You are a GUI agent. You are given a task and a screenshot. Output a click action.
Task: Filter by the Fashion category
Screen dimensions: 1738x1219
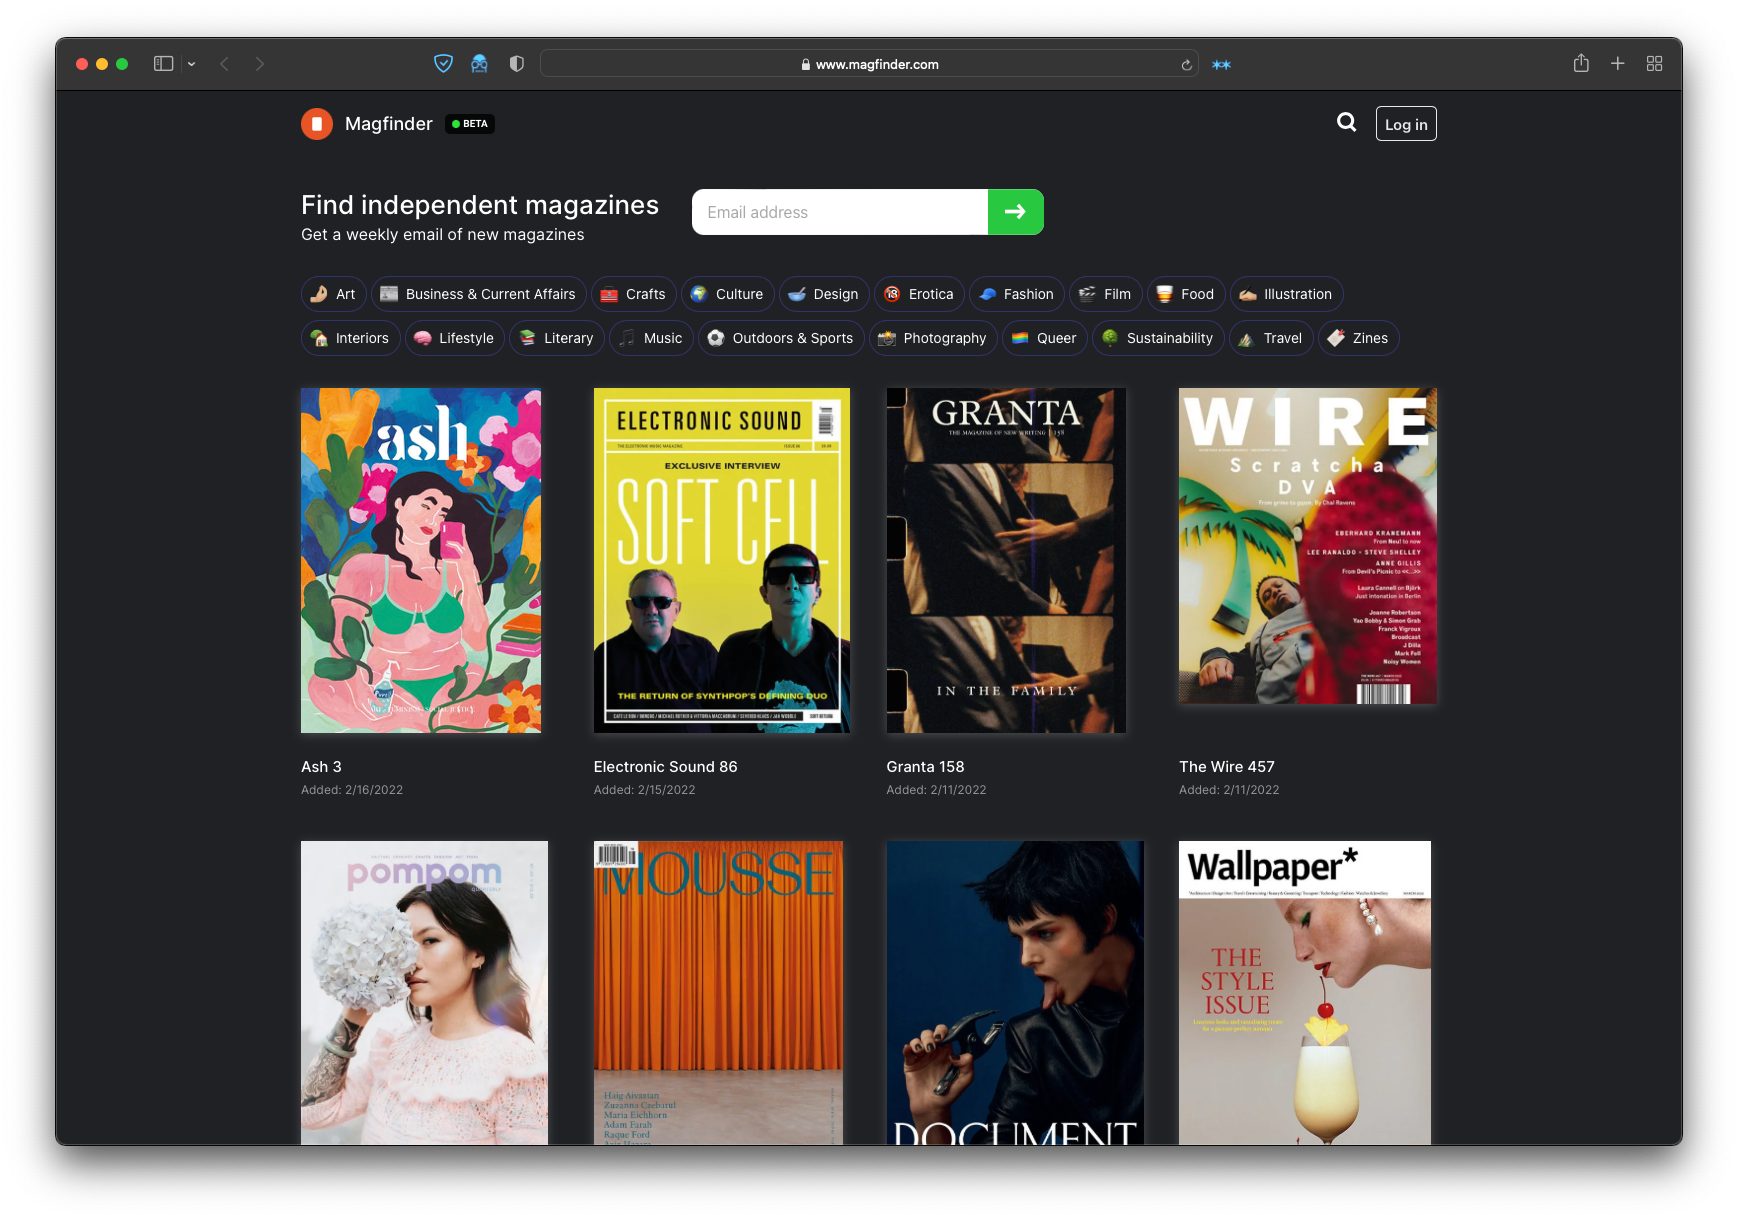(x=1017, y=294)
